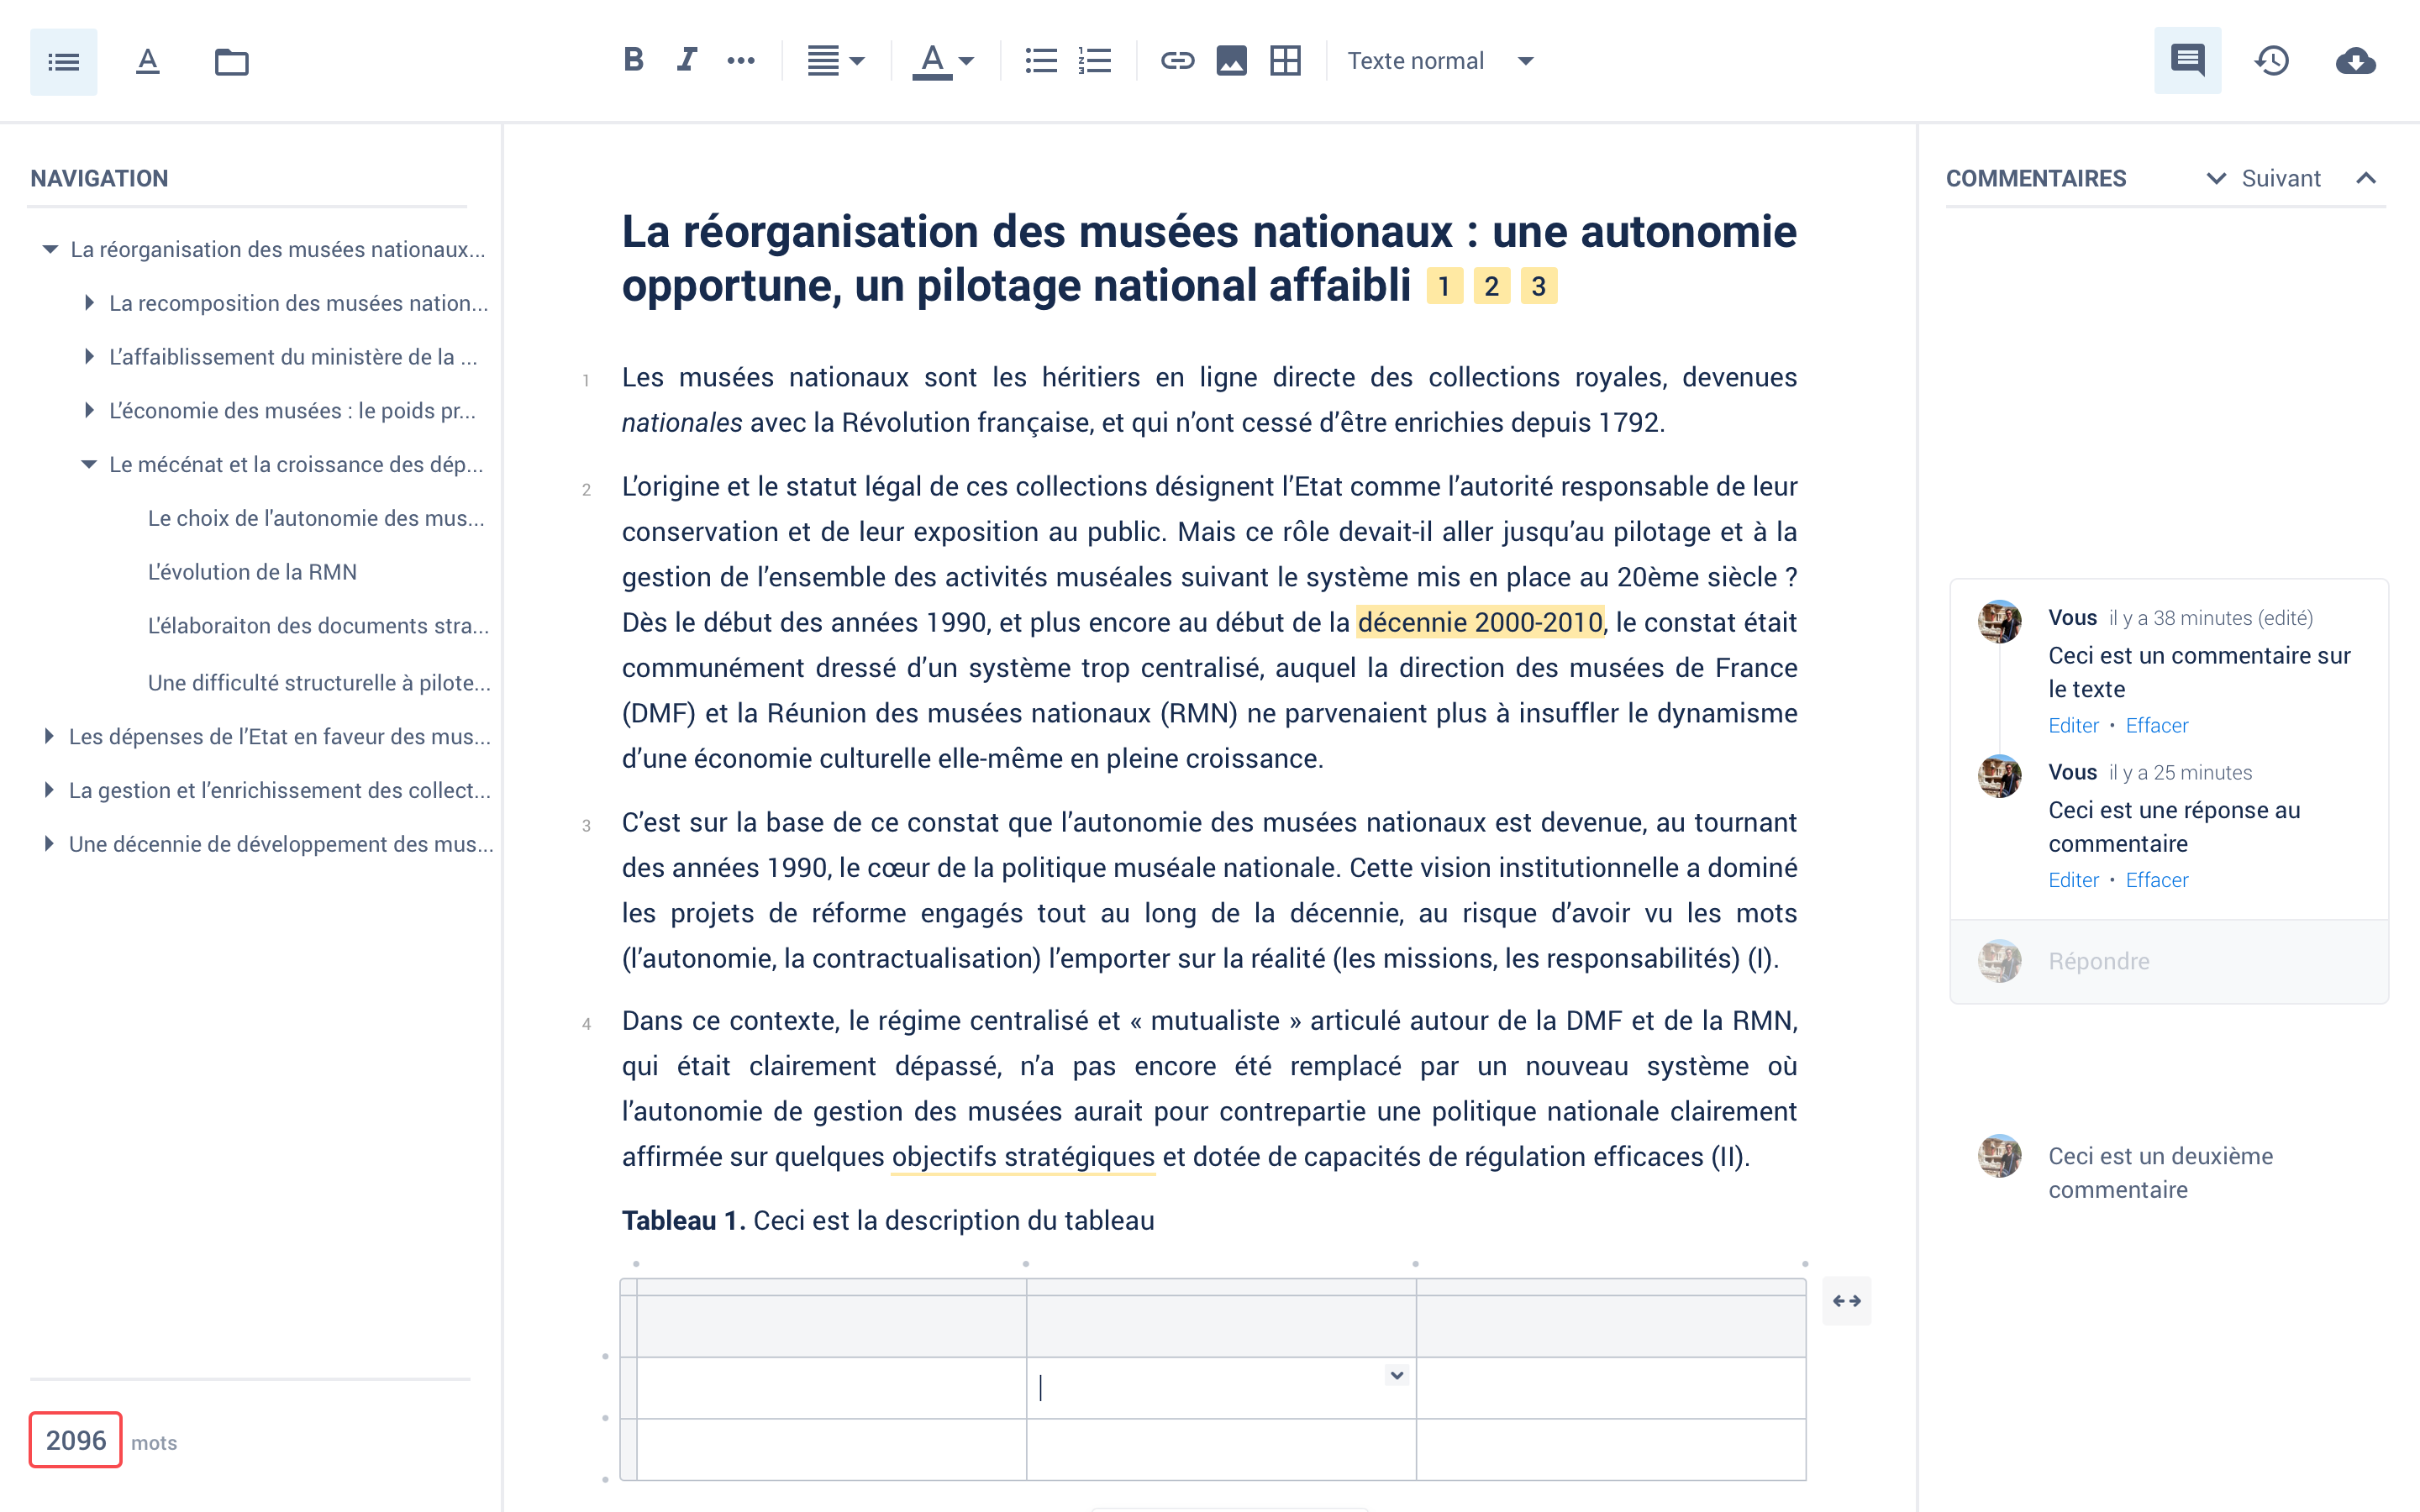
Task: Delete the first comment with Effacer
Action: click(x=2156, y=725)
